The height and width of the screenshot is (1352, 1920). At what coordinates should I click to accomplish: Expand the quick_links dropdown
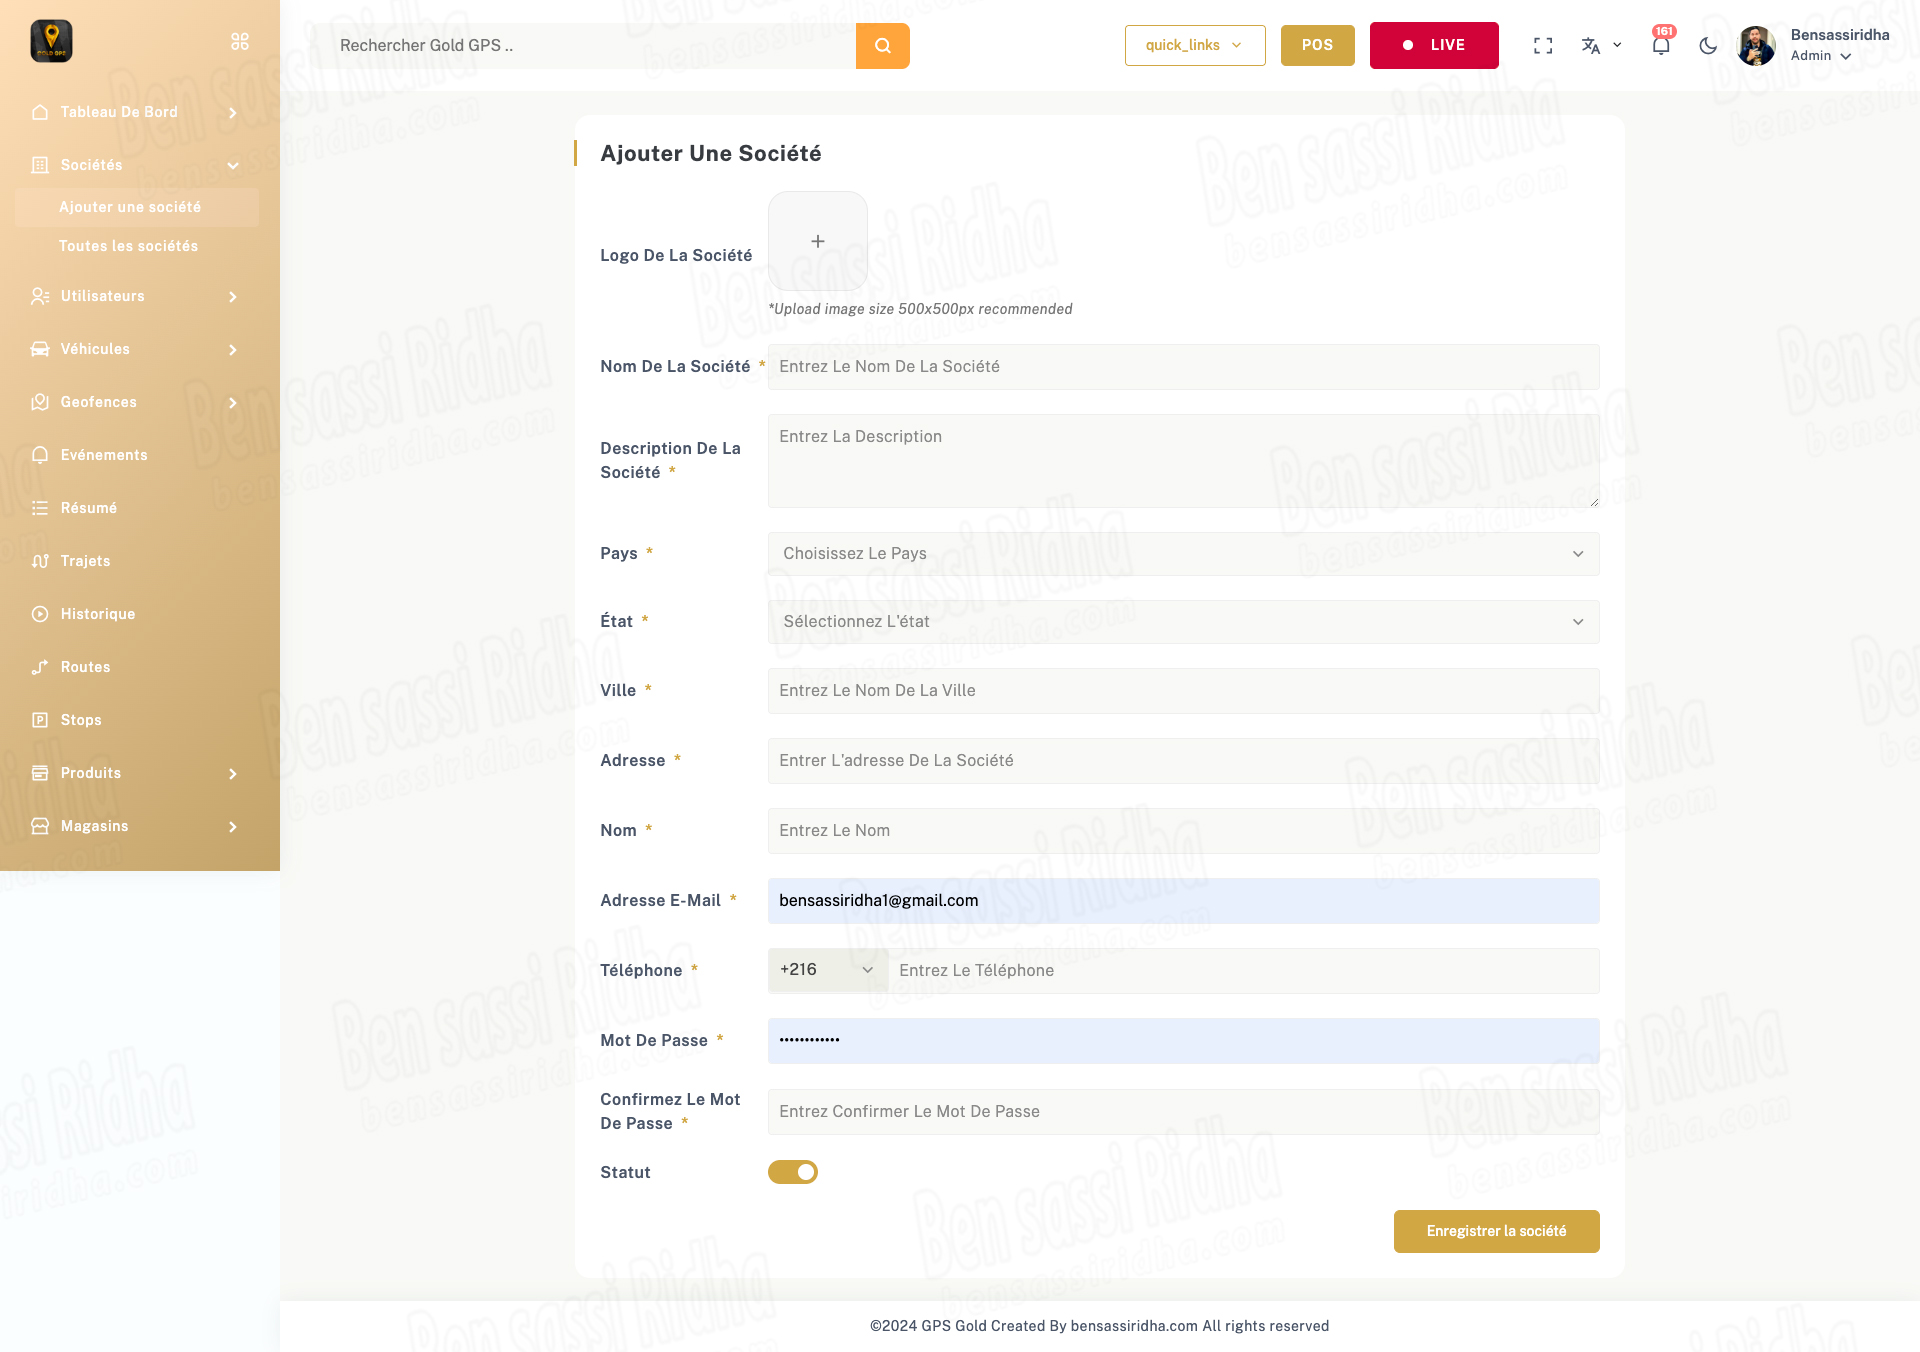(x=1194, y=46)
